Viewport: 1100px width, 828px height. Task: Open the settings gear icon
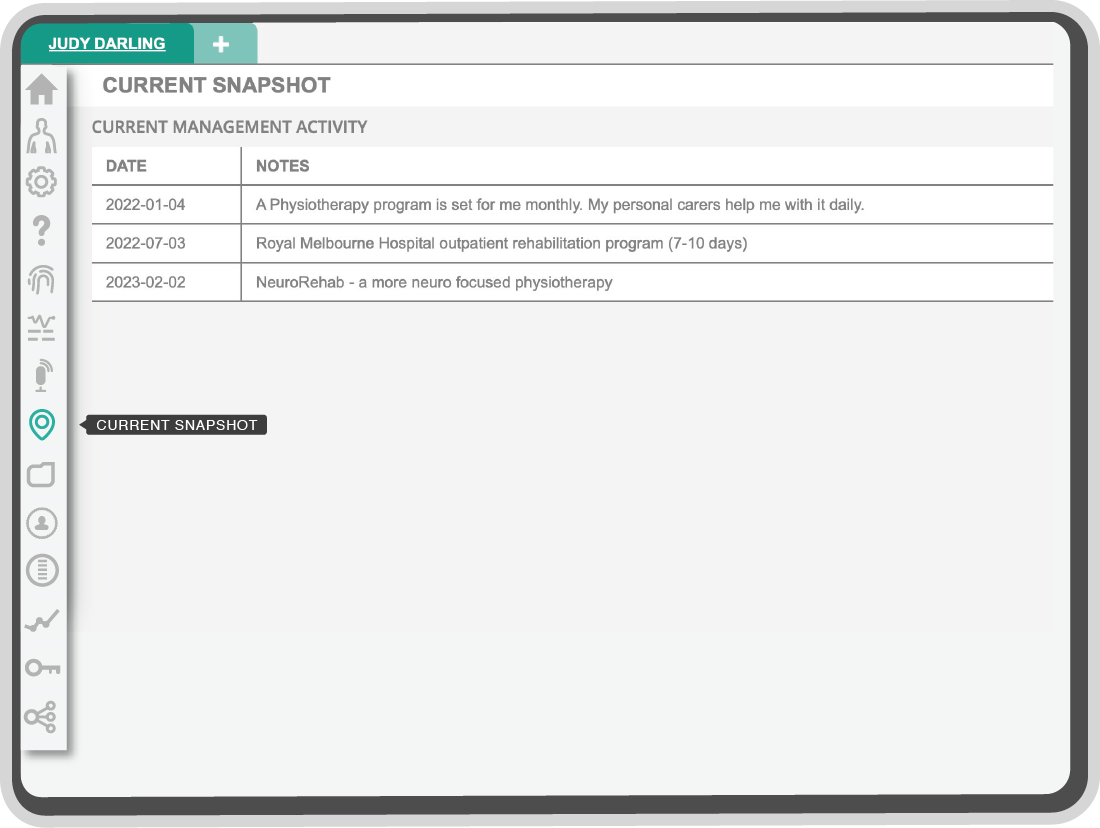[41, 182]
